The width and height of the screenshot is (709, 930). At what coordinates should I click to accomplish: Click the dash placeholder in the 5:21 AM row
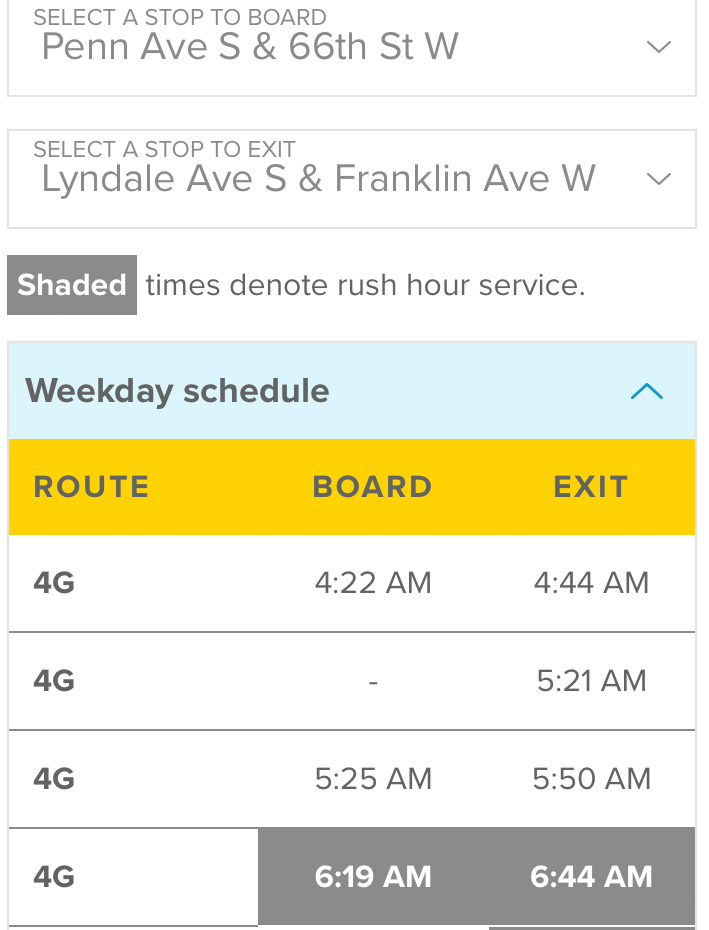tap(373, 681)
